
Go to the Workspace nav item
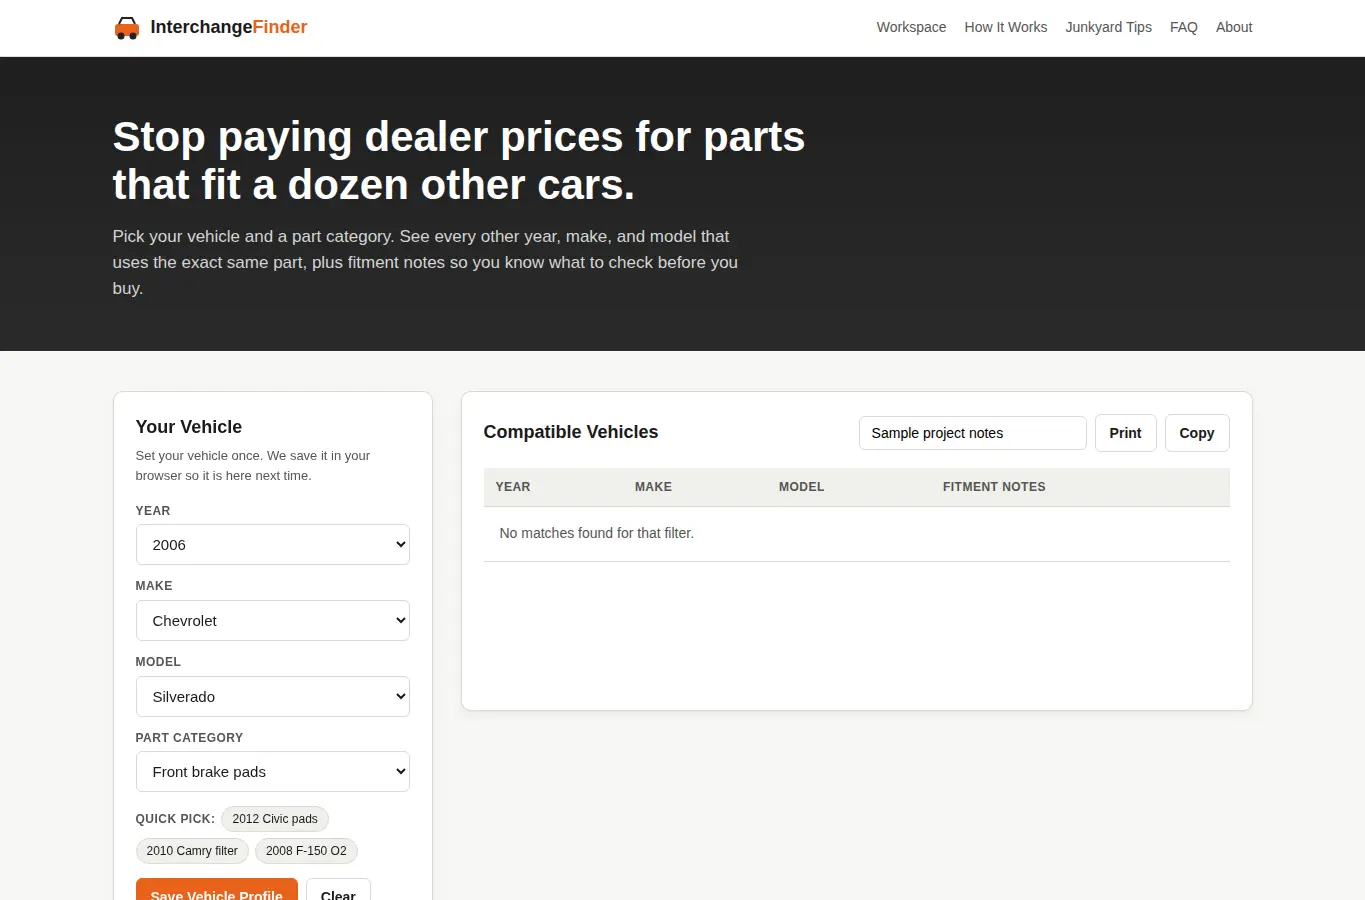point(911,27)
